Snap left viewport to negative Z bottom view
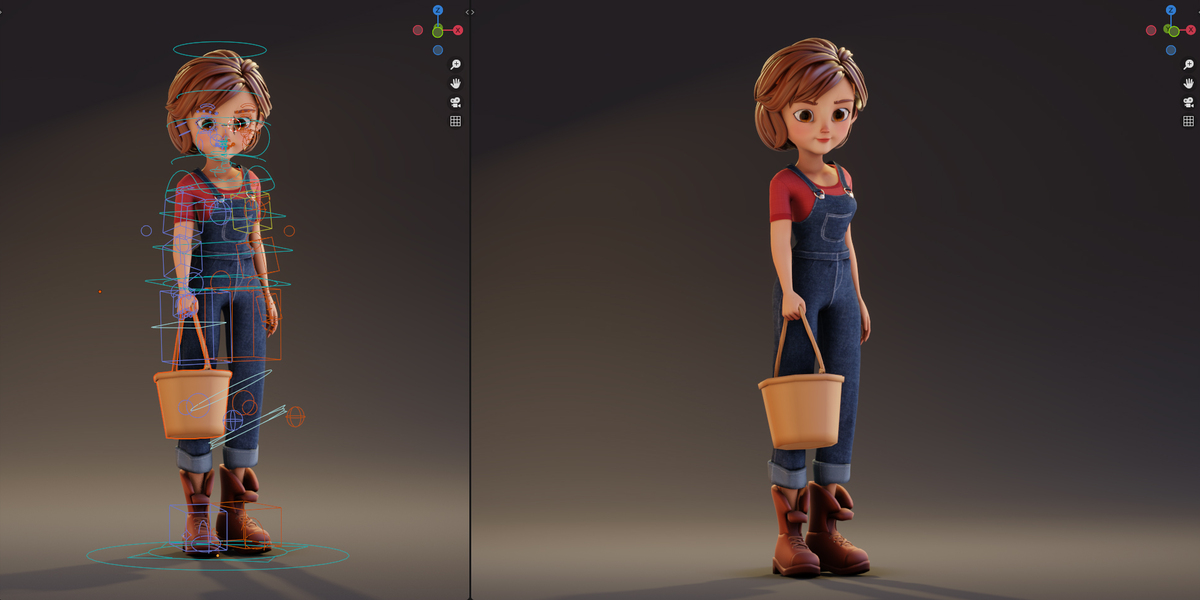 pos(438,50)
